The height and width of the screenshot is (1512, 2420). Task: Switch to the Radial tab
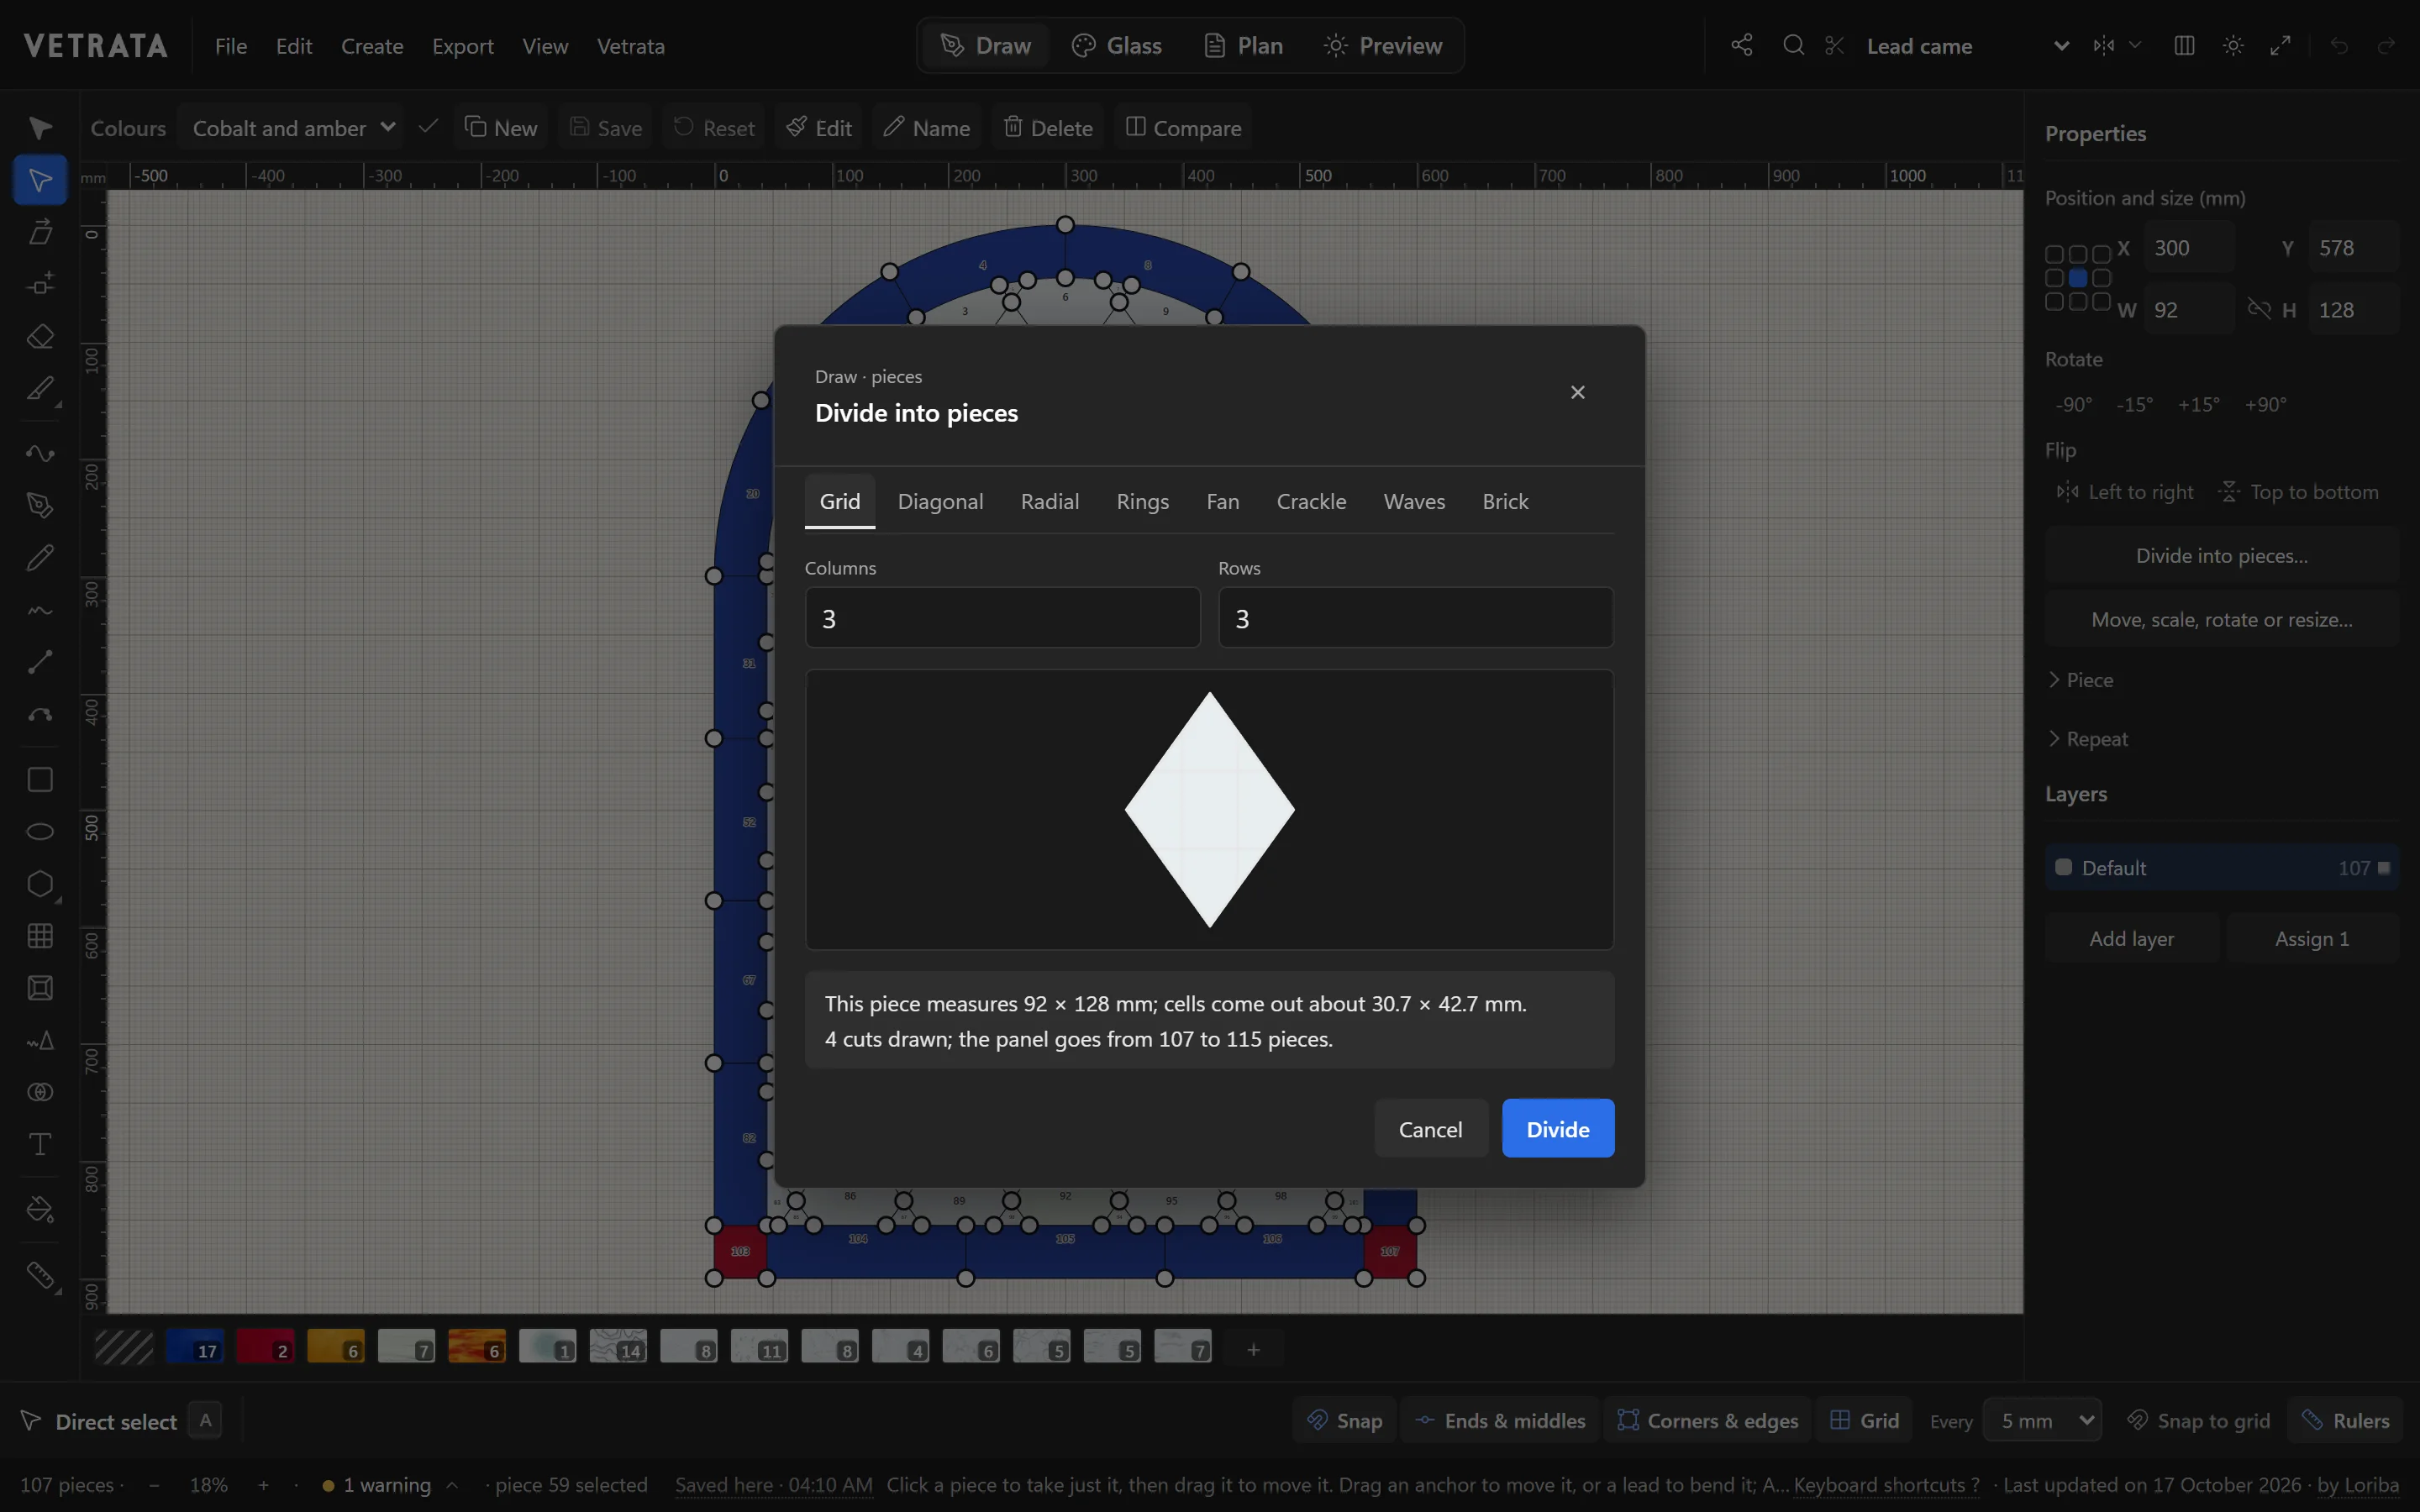[1049, 501]
